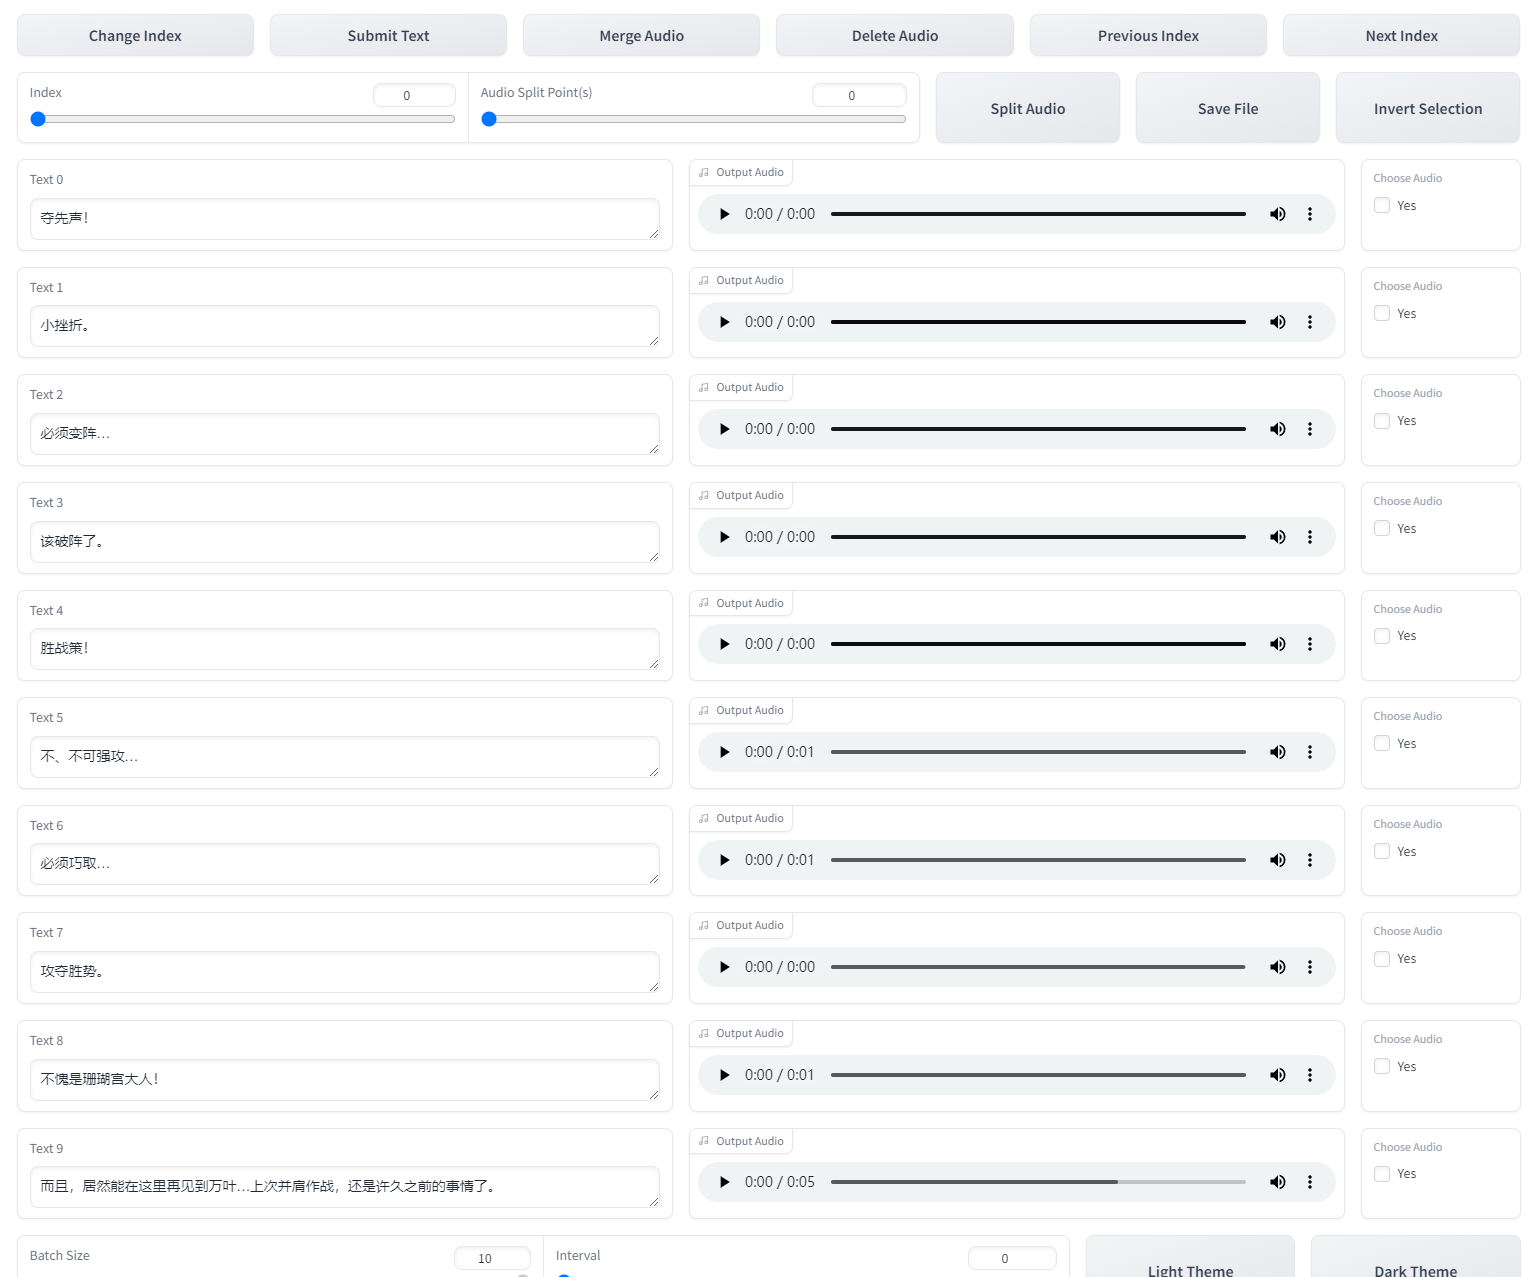Open more options menu for Text 6 audio

pos(1310,860)
